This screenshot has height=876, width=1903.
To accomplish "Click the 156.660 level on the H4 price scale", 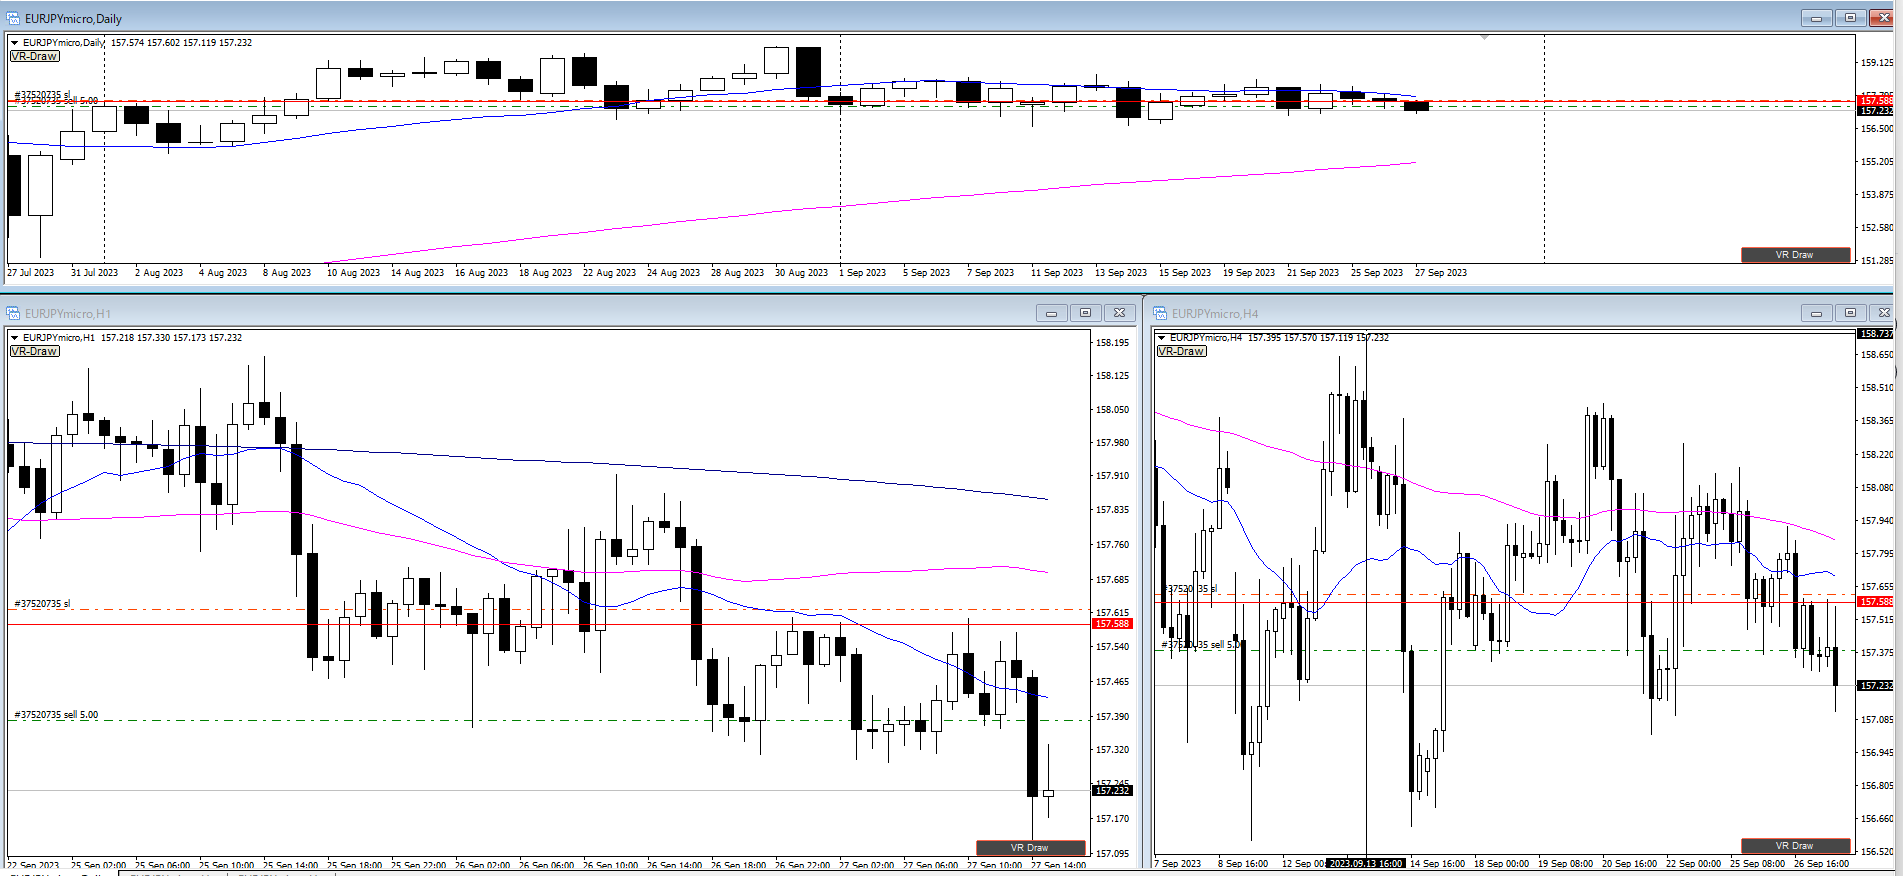I will [1876, 818].
